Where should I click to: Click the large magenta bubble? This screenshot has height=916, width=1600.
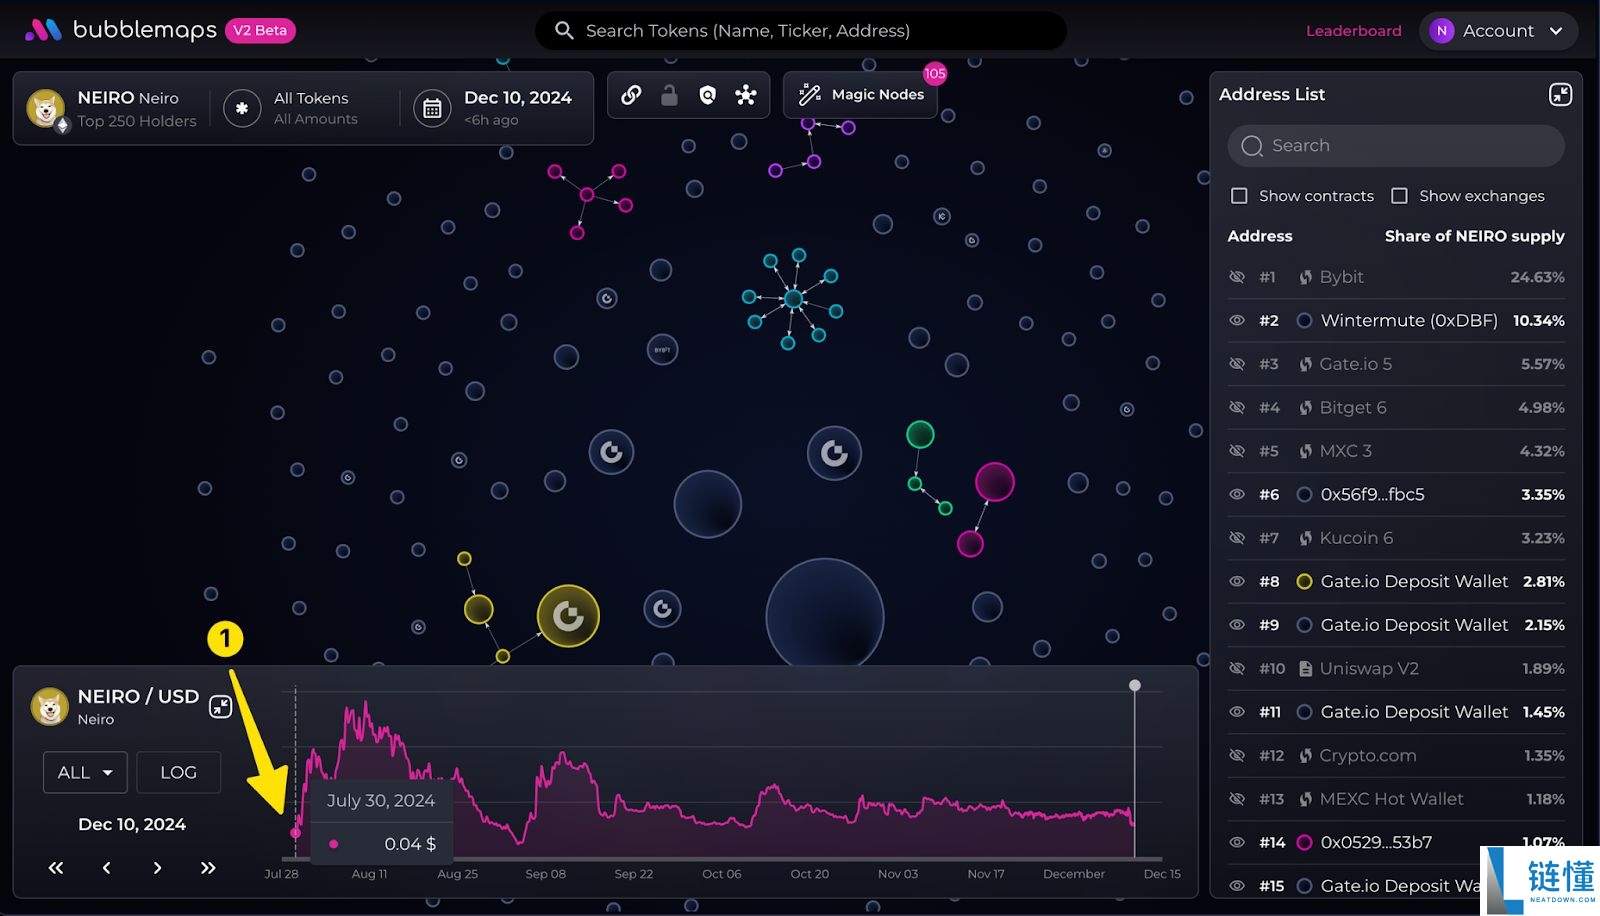(995, 482)
